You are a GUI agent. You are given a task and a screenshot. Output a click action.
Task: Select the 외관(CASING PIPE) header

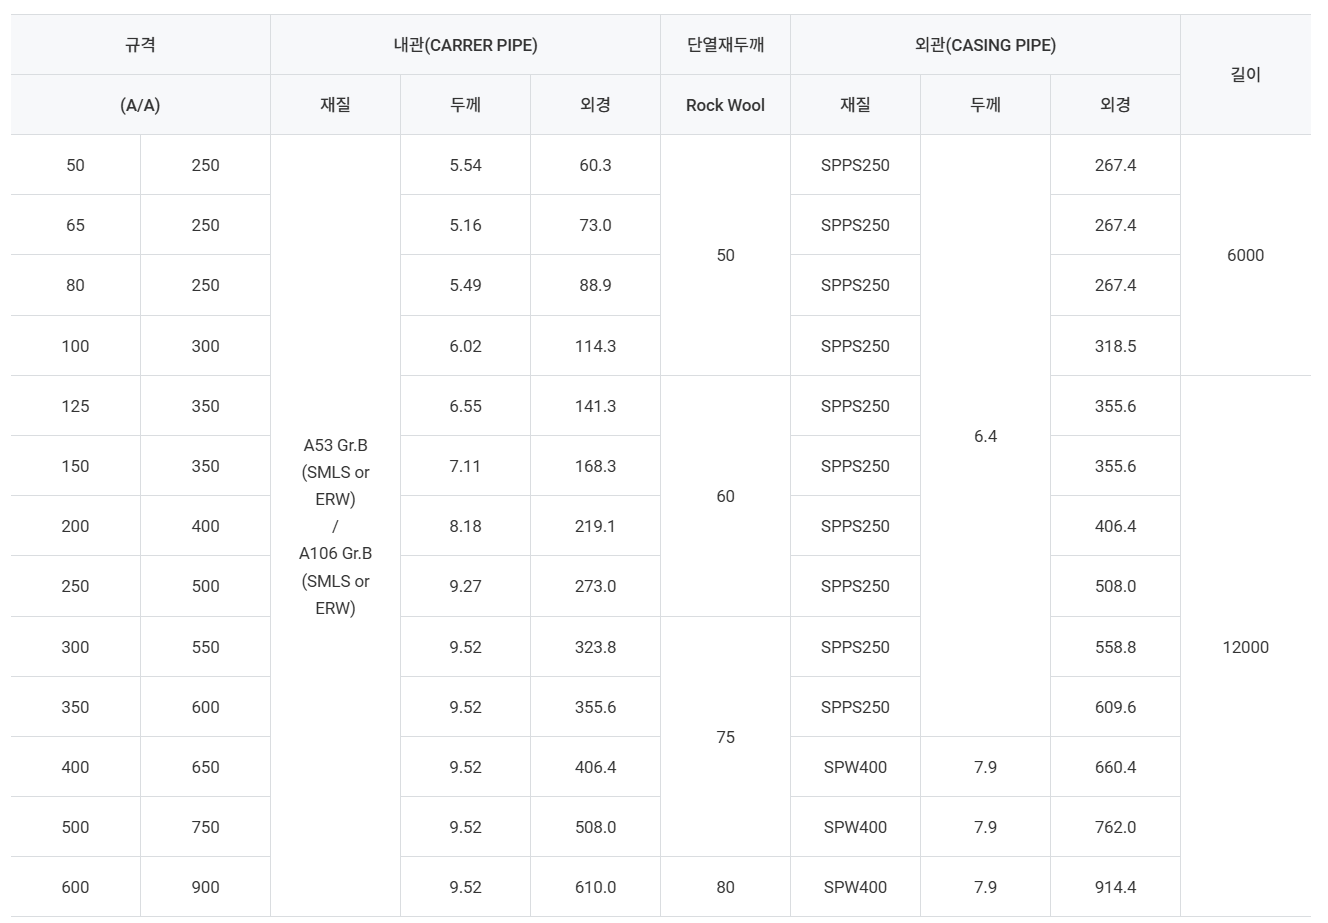(x=985, y=45)
